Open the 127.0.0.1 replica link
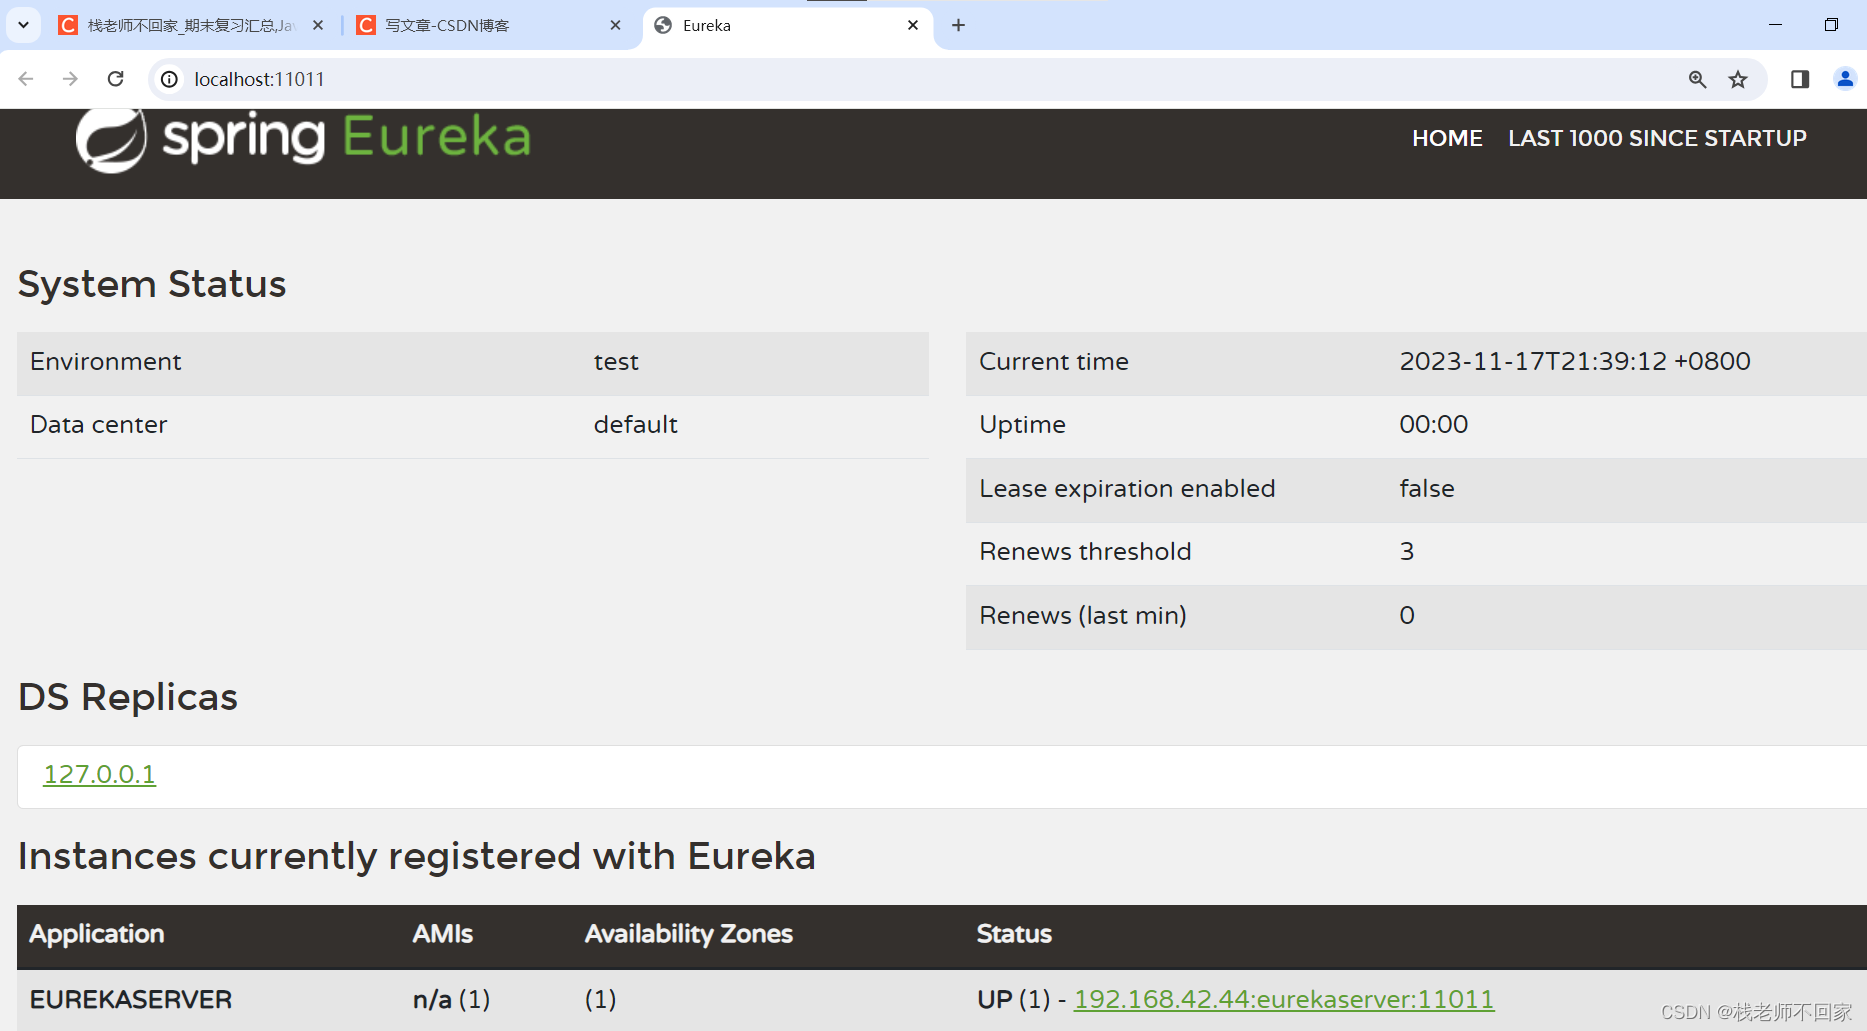Viewport: 1867px width, 1031px height. pos(99,774)
